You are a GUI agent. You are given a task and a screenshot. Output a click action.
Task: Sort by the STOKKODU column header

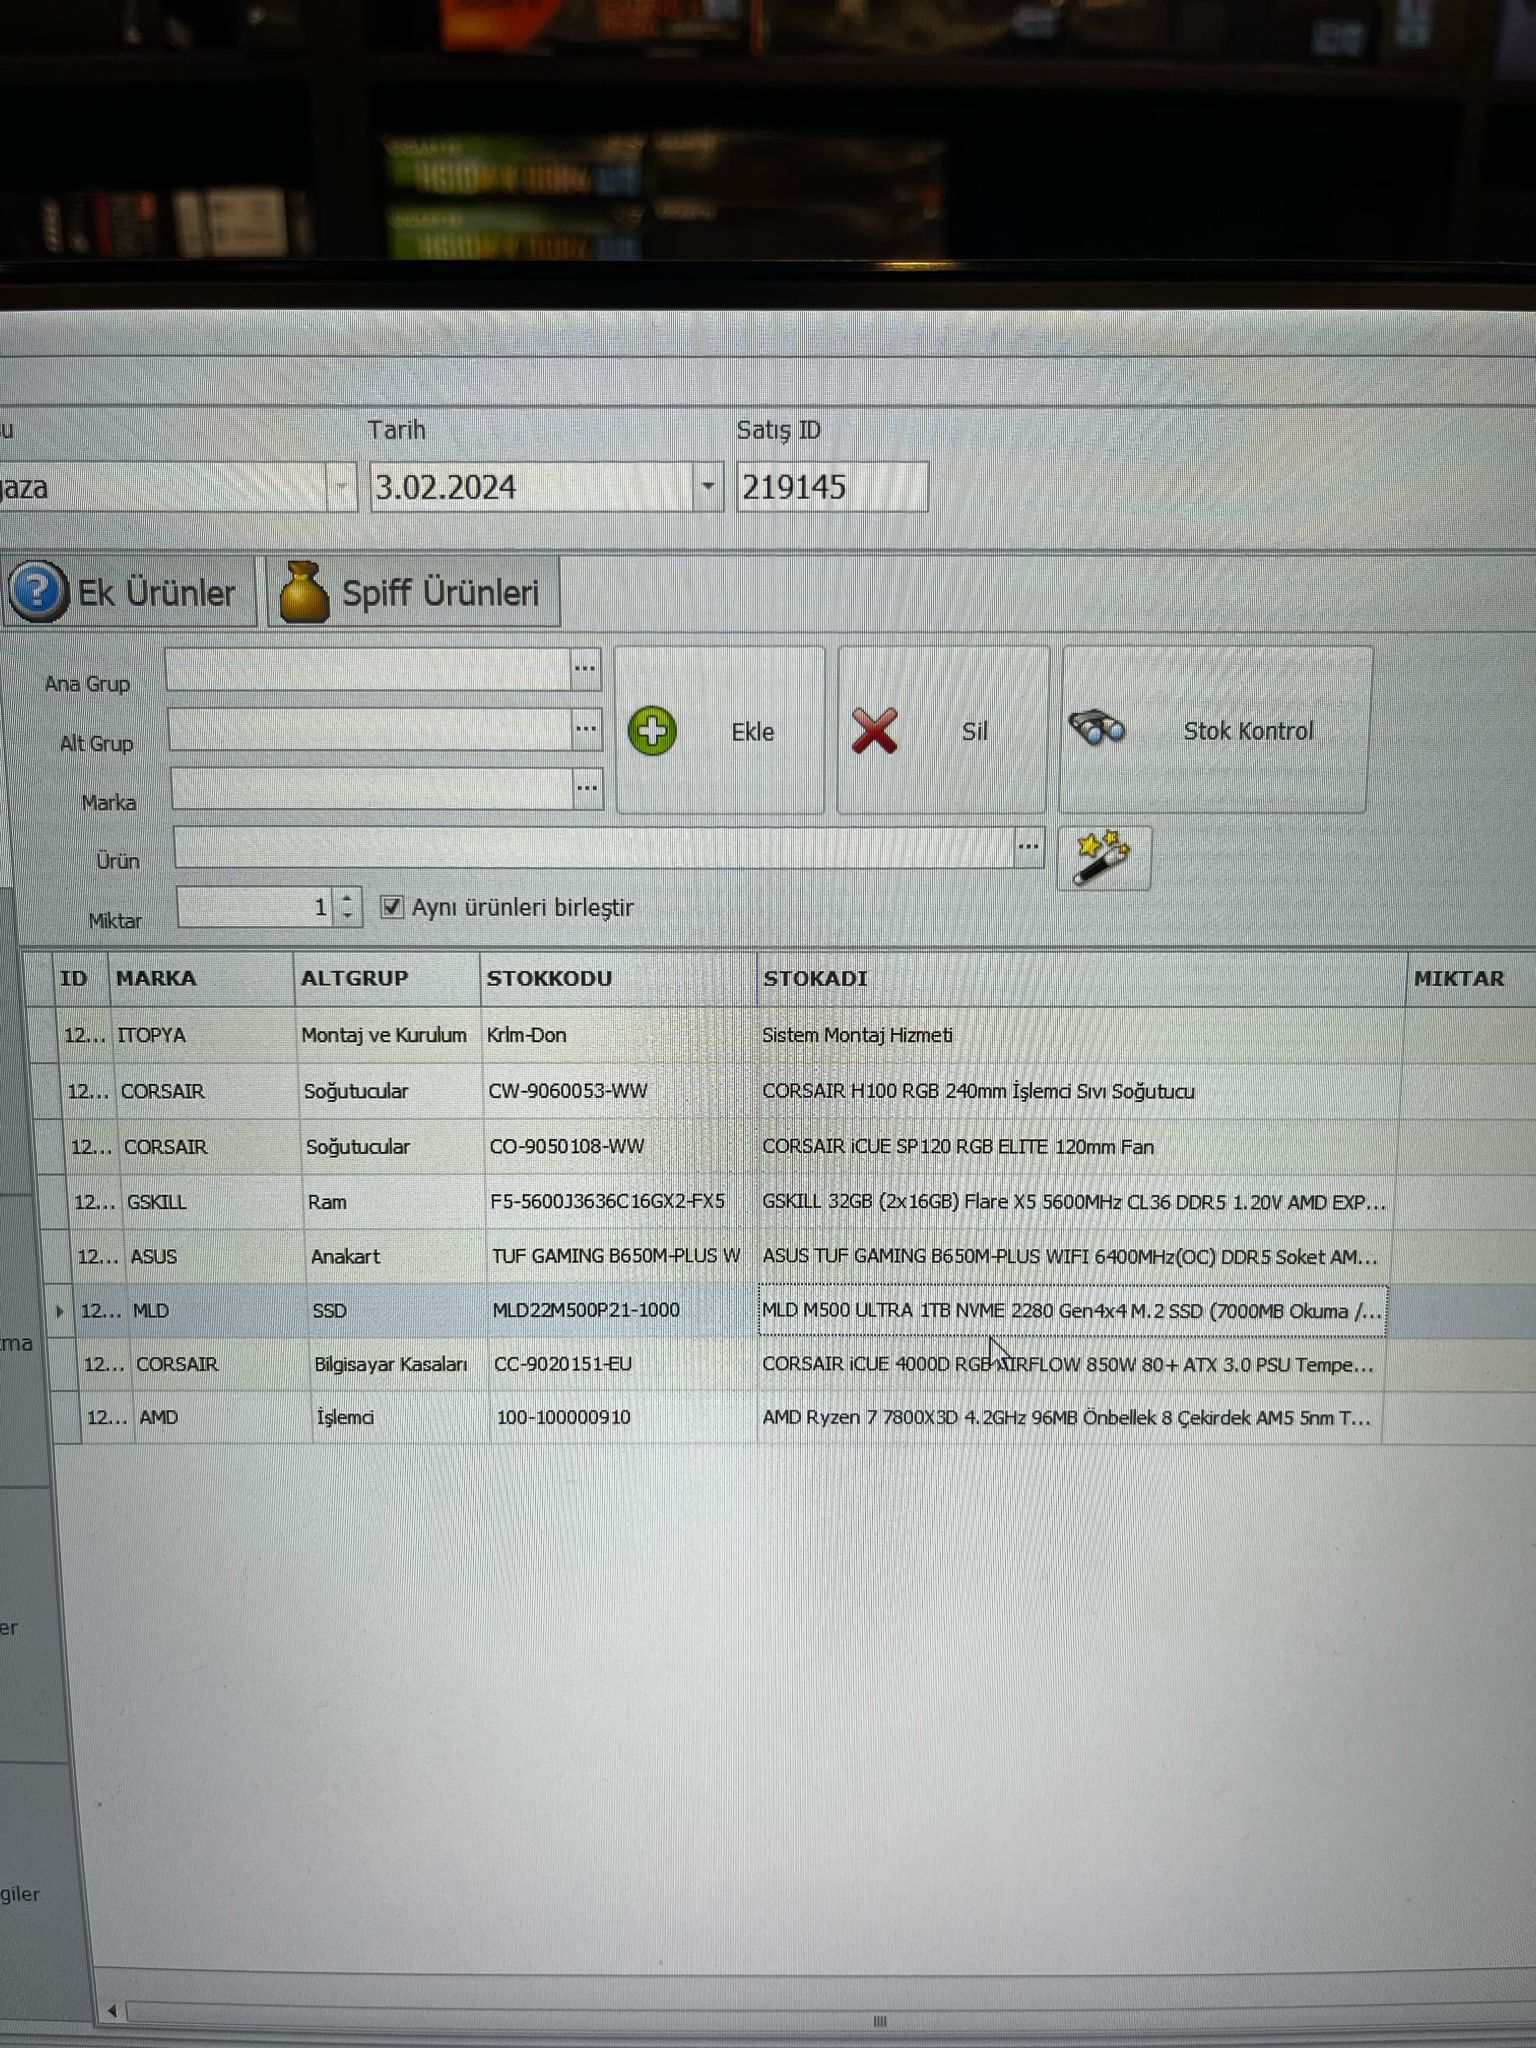(617, 978)
